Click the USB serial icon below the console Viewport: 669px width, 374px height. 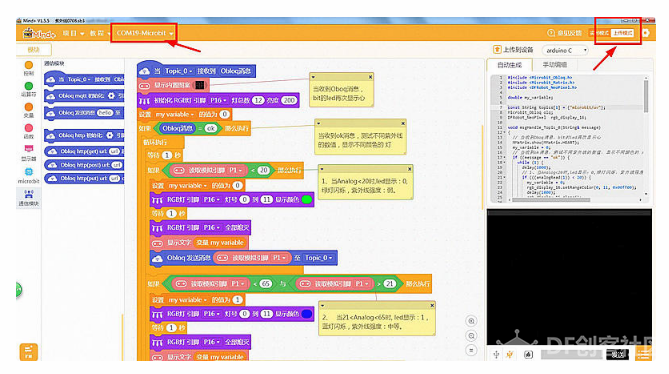[x=496, y=354]
